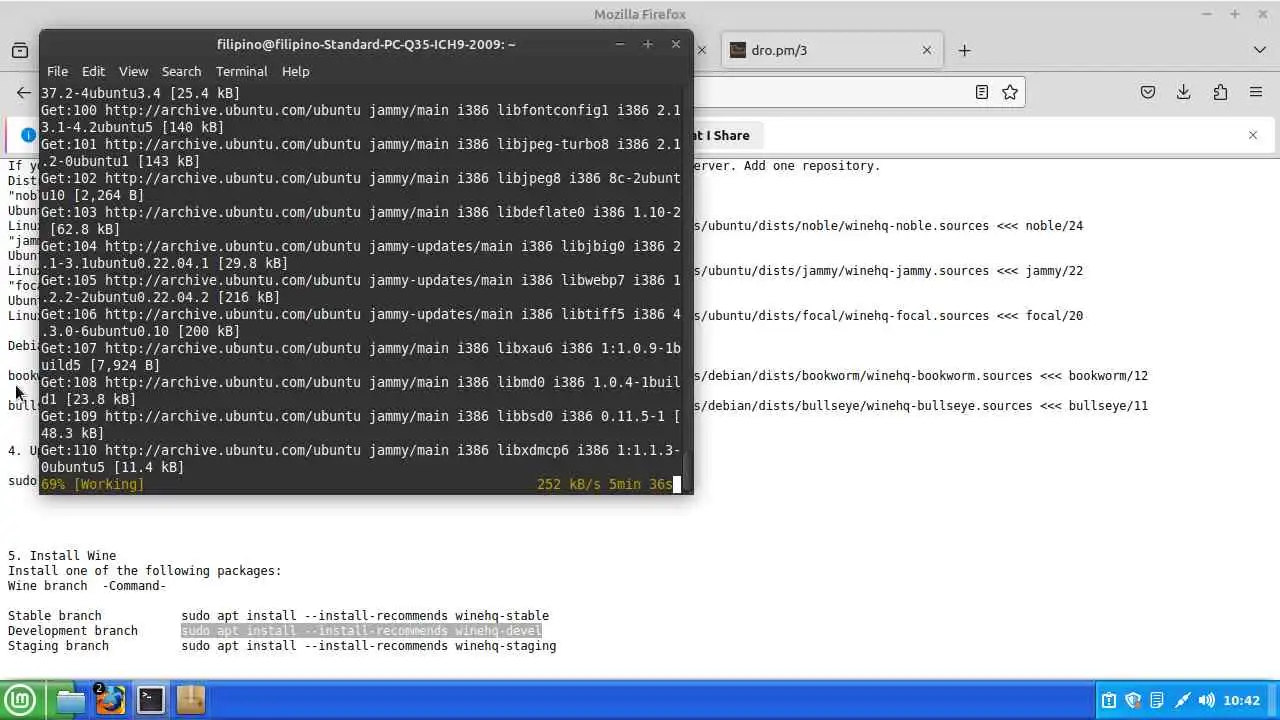The image size is (1280, 720).
Task: Open the file manager from taskbar
Action: pos(70,700)
